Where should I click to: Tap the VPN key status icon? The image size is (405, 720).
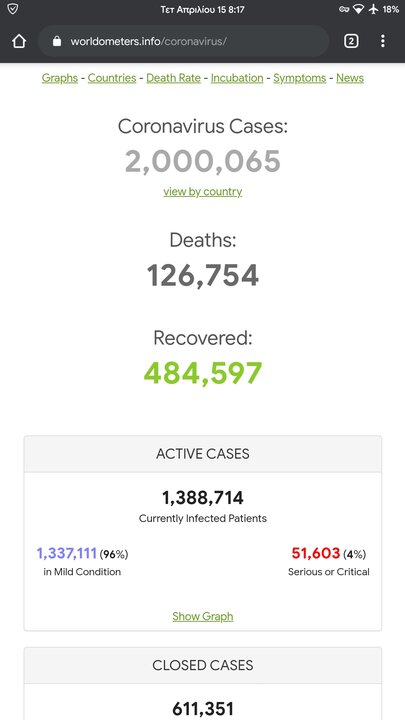(344, 9)
